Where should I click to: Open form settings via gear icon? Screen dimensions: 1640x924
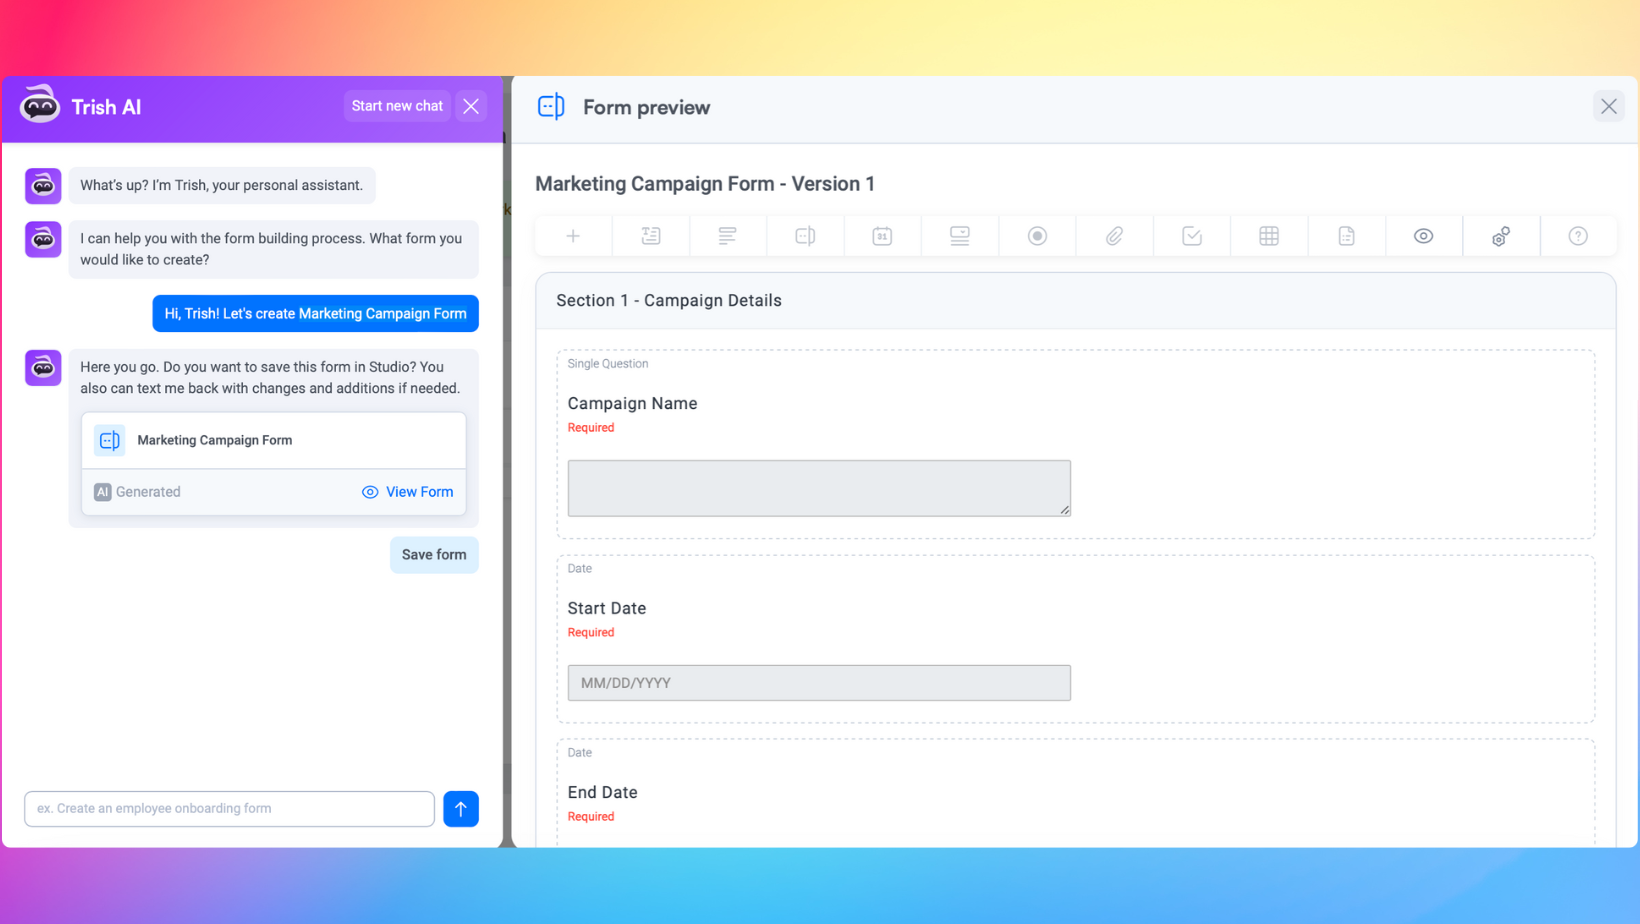click(x=1501, y=236)
